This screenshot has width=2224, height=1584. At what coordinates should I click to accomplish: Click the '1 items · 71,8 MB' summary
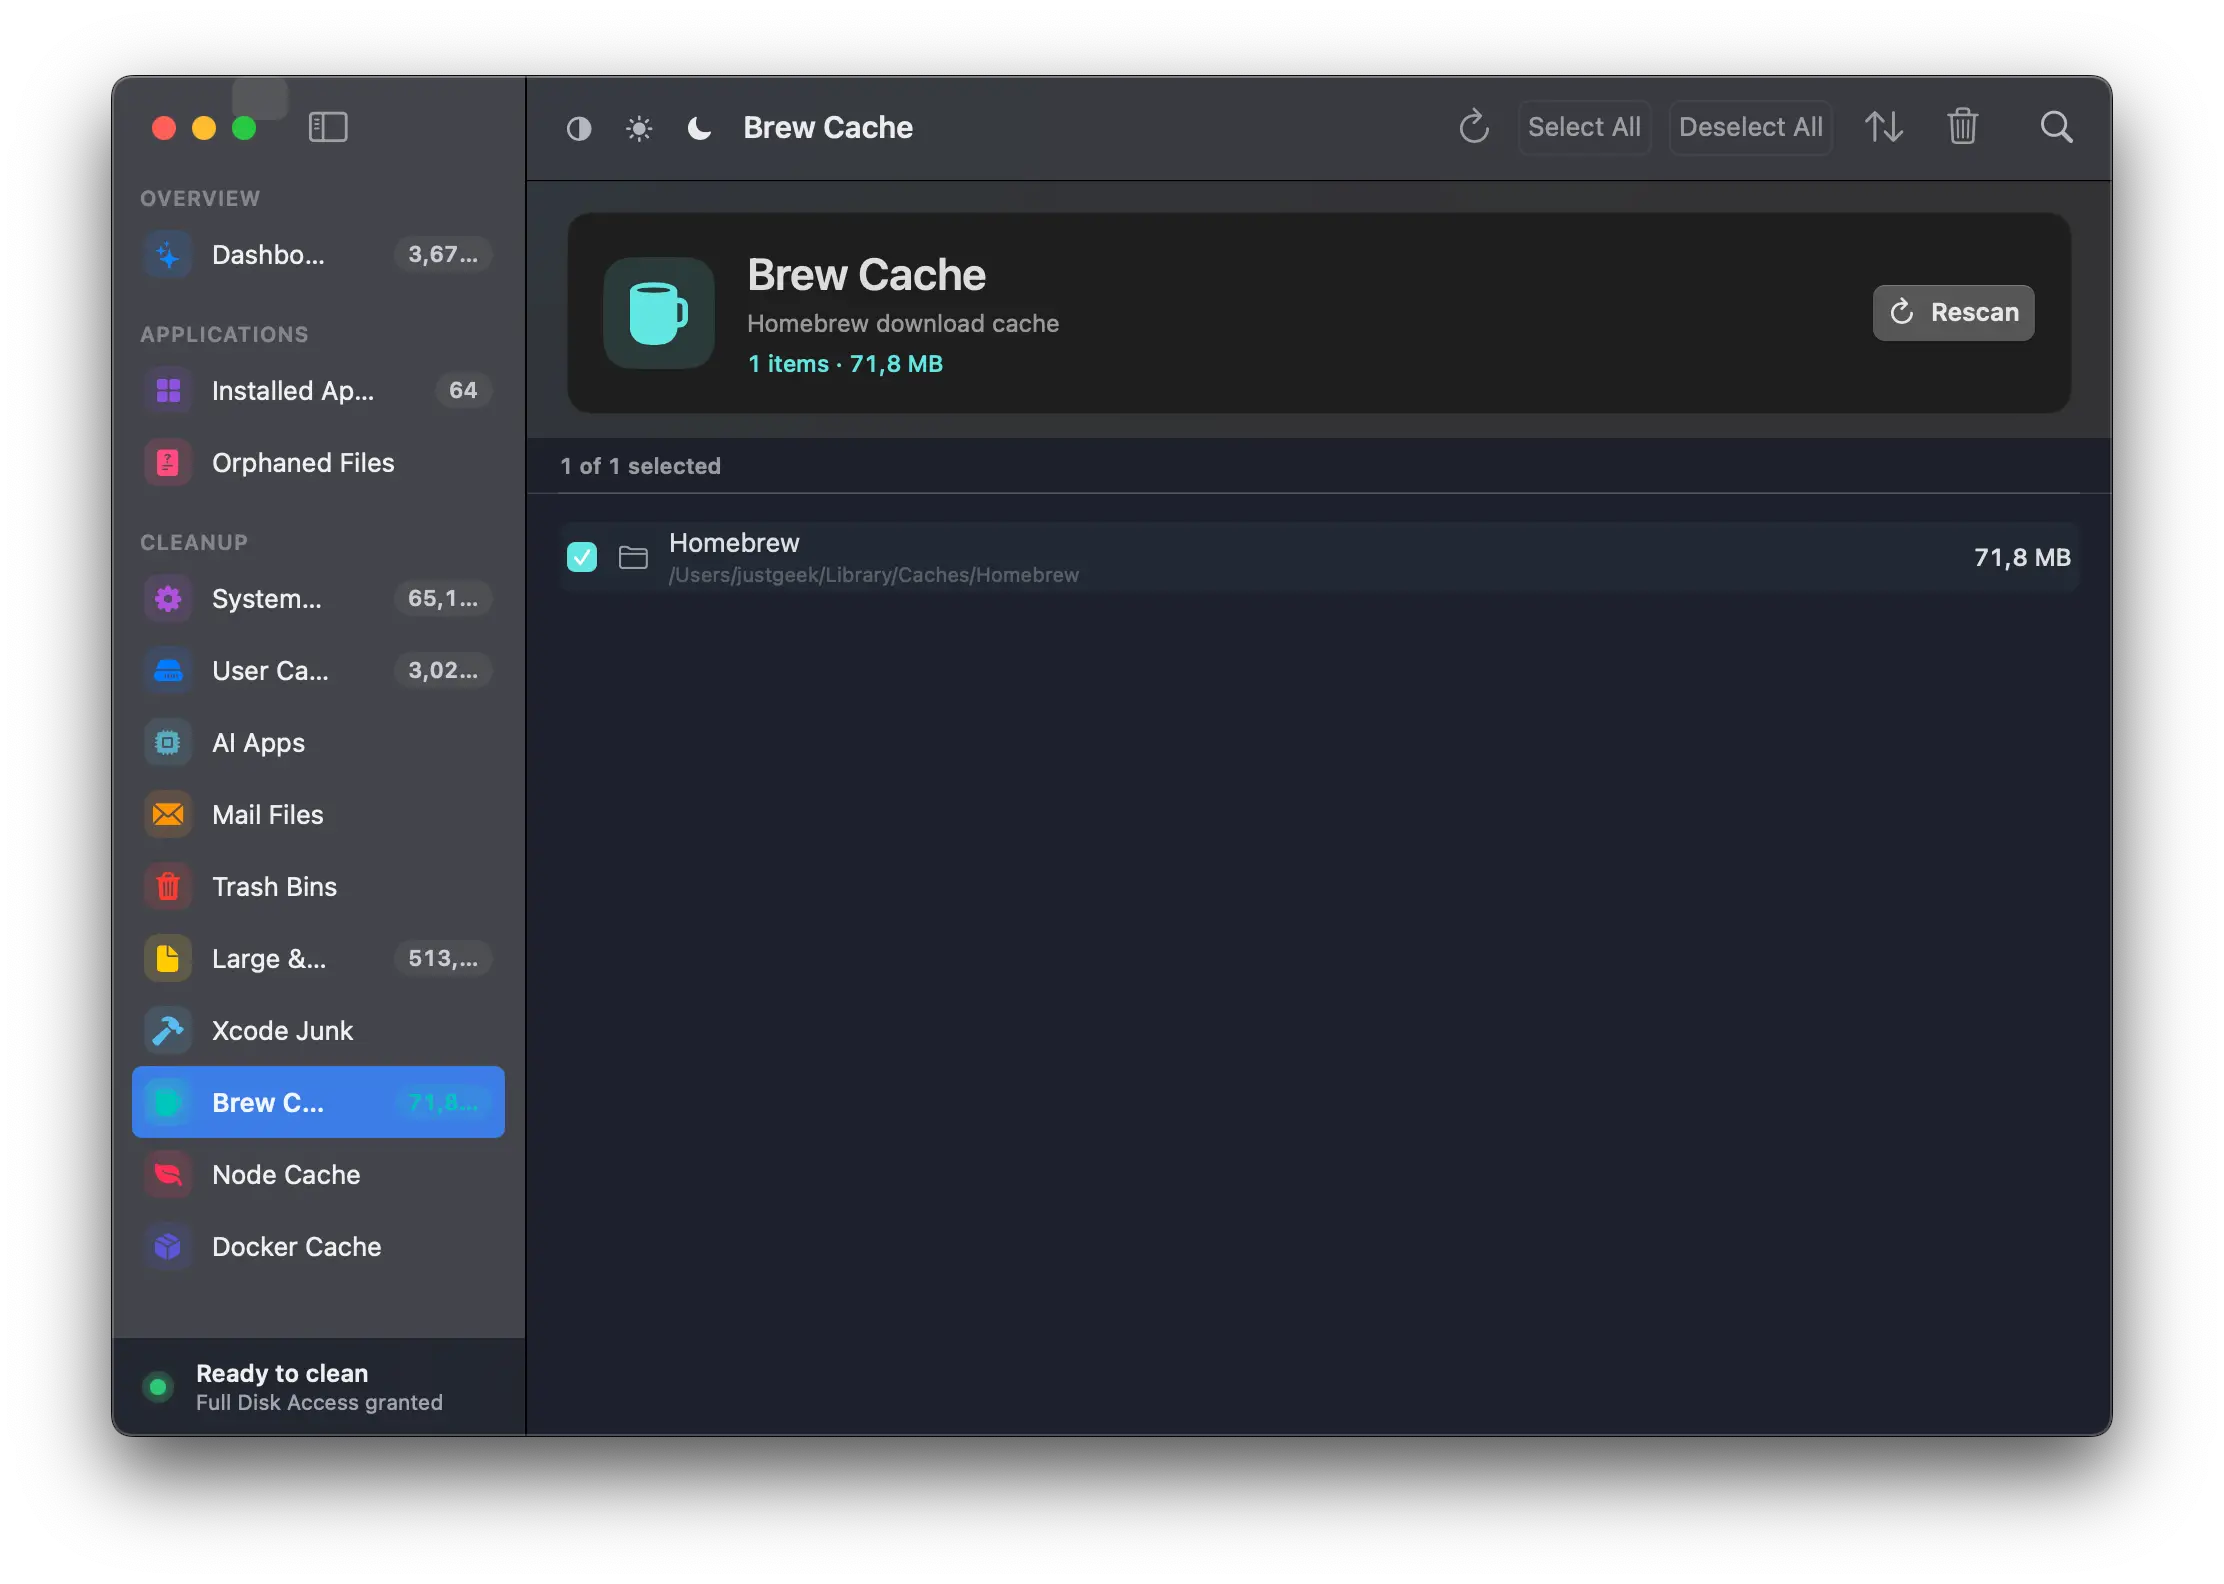point(845,364)
